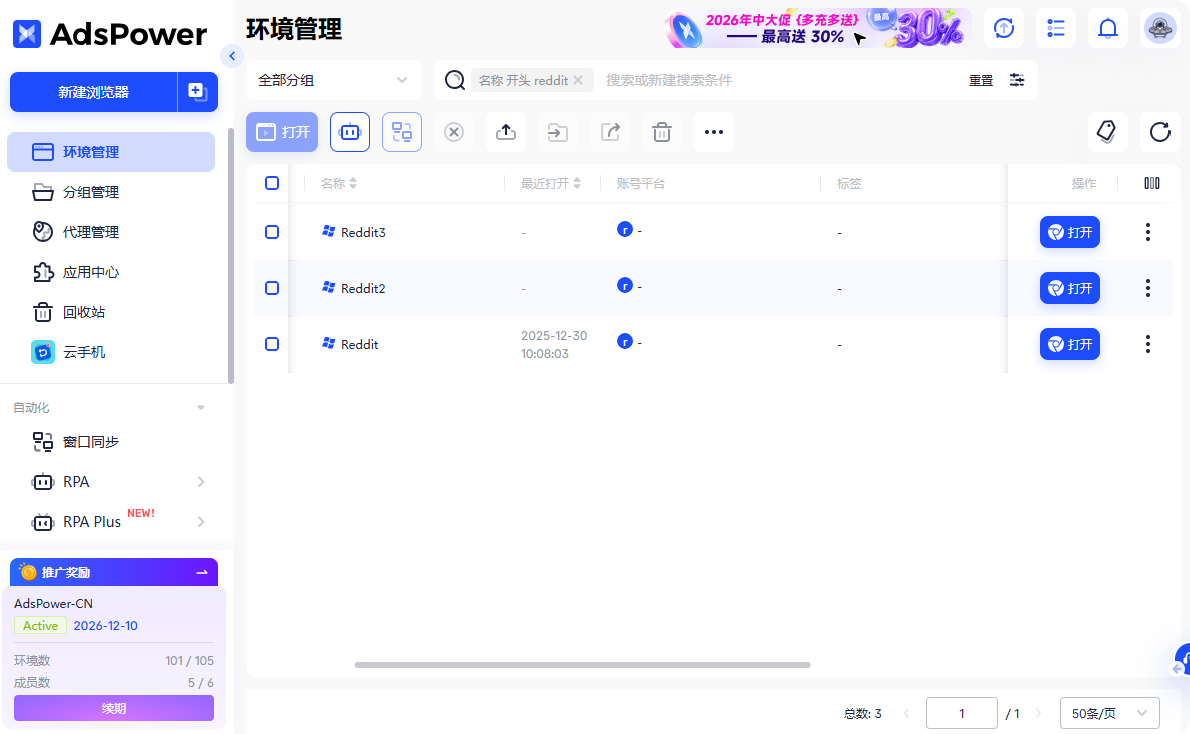The height and width of the screenshot is (734, 1190).
Task: Click the refresh list icon
Action: [x=1160, y=132]
